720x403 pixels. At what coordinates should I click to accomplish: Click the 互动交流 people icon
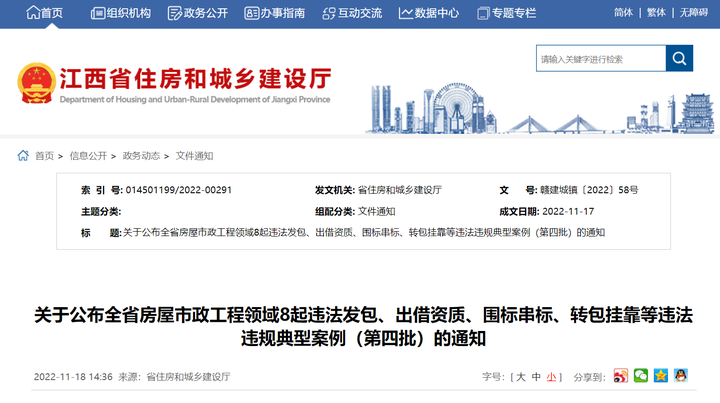(329, 14)
